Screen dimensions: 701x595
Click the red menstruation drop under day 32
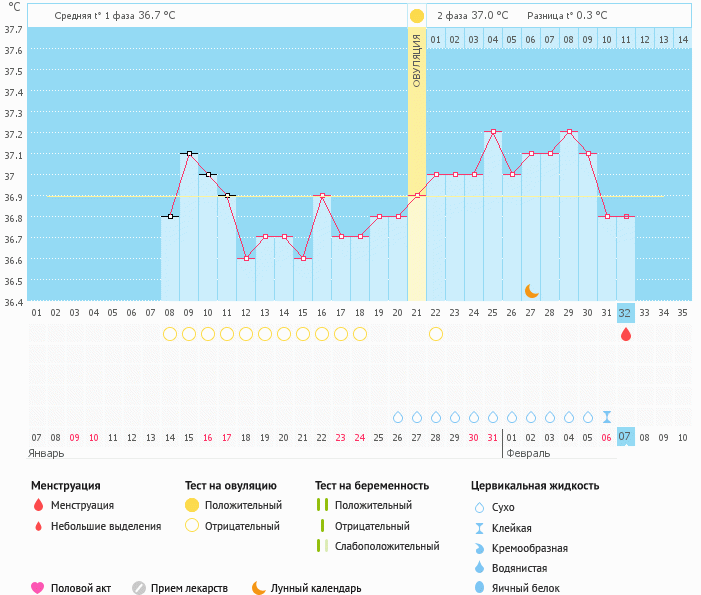(626, 334)
